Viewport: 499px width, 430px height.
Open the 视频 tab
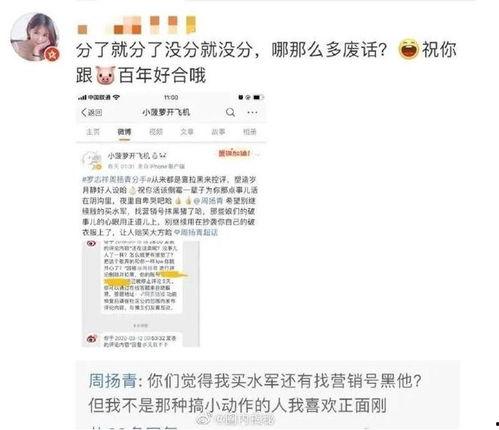click(x=156, y=132)
